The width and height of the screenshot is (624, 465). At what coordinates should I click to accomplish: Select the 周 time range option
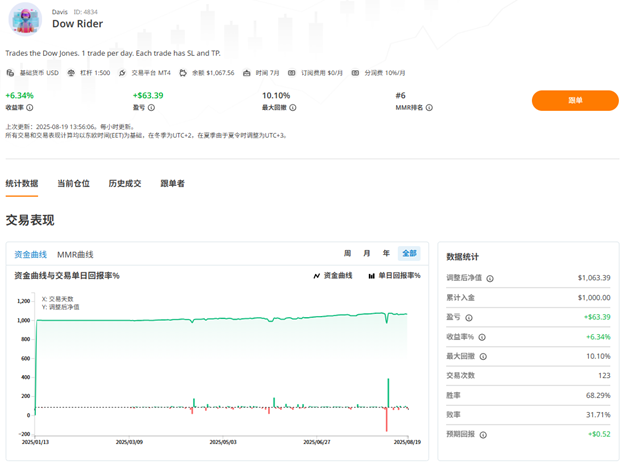point(347,254)
